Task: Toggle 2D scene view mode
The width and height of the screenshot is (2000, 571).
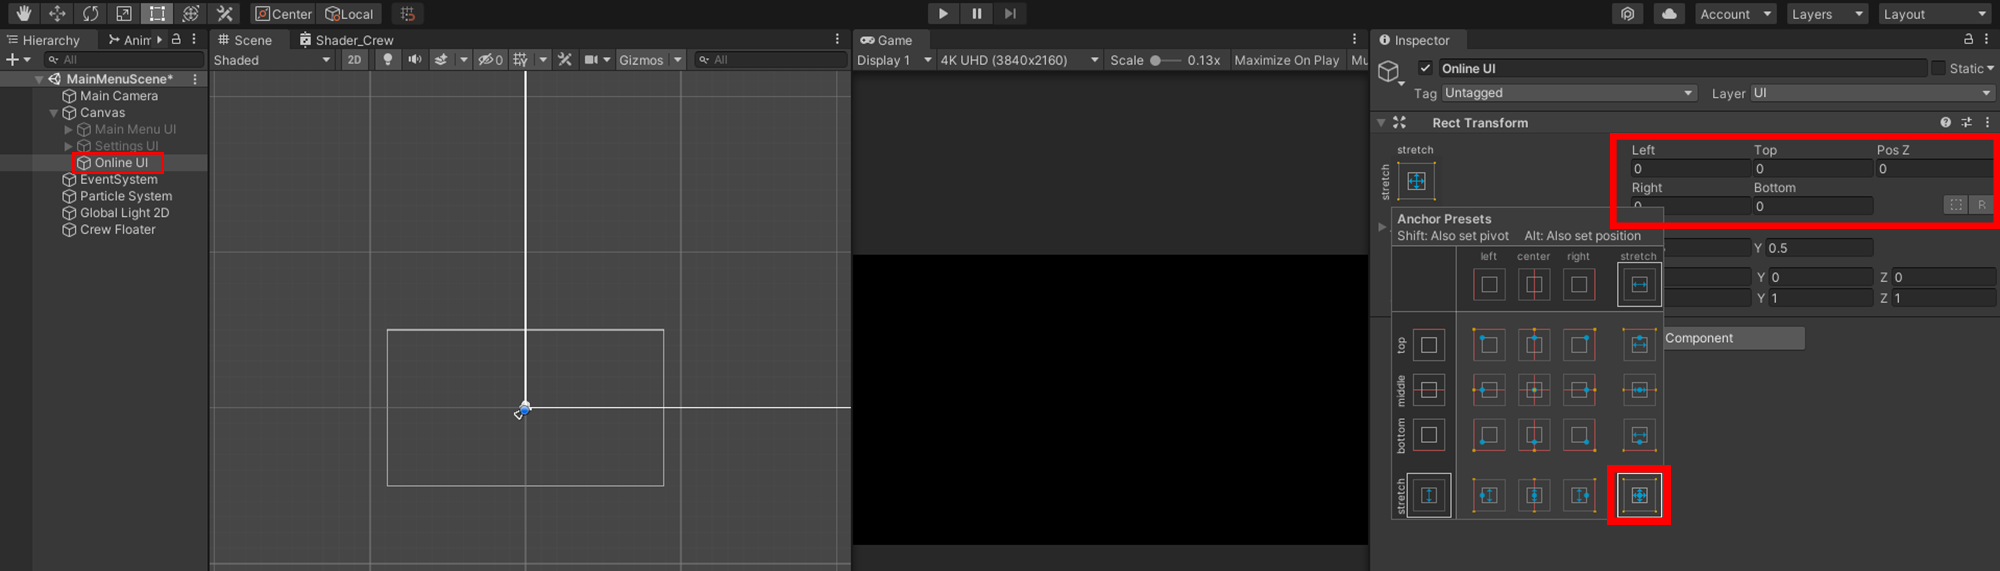Action: pos(354,60)
